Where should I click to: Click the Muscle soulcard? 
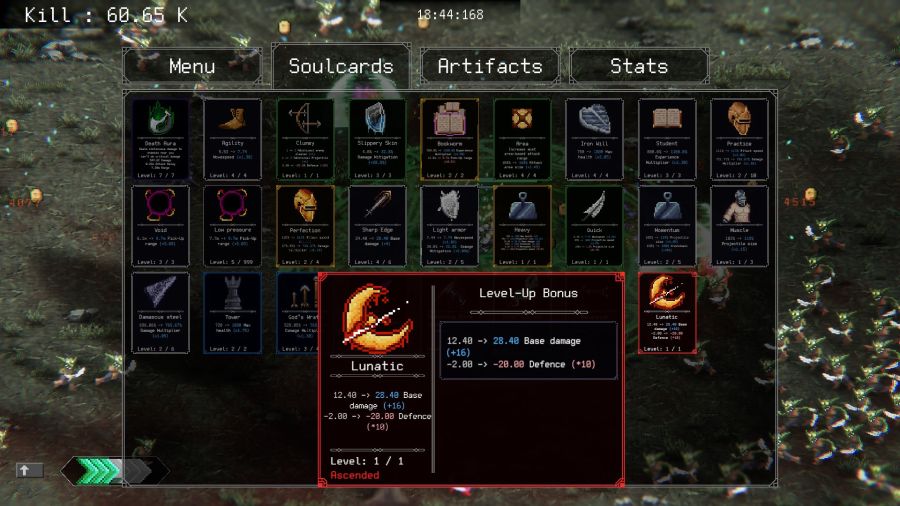tap(739, 226)
